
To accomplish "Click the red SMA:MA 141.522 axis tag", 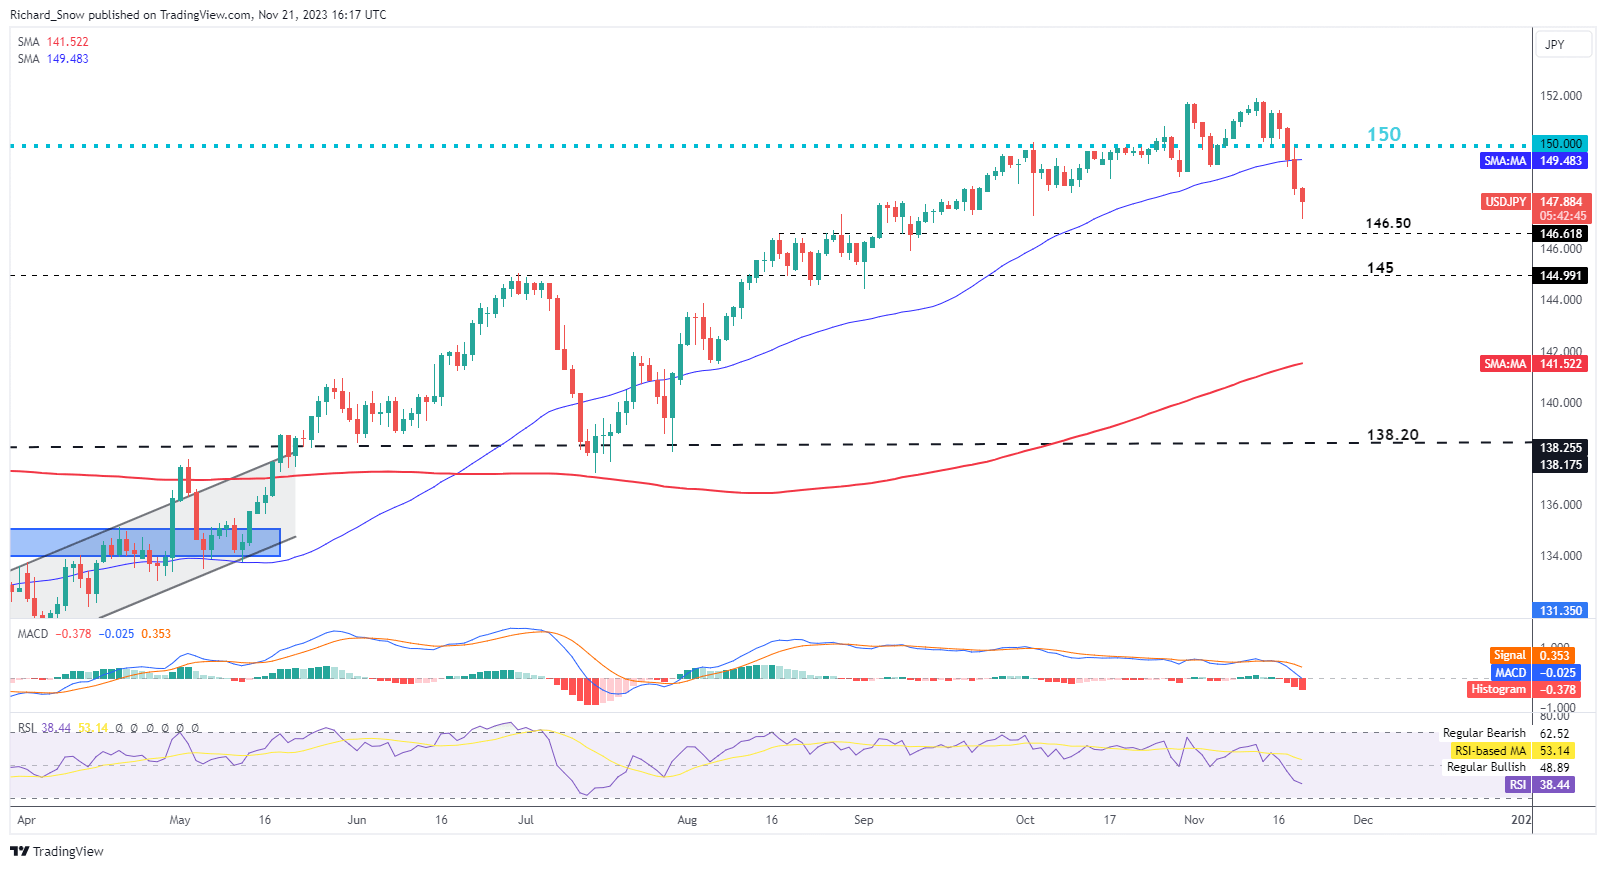I will coord(1533,364).
